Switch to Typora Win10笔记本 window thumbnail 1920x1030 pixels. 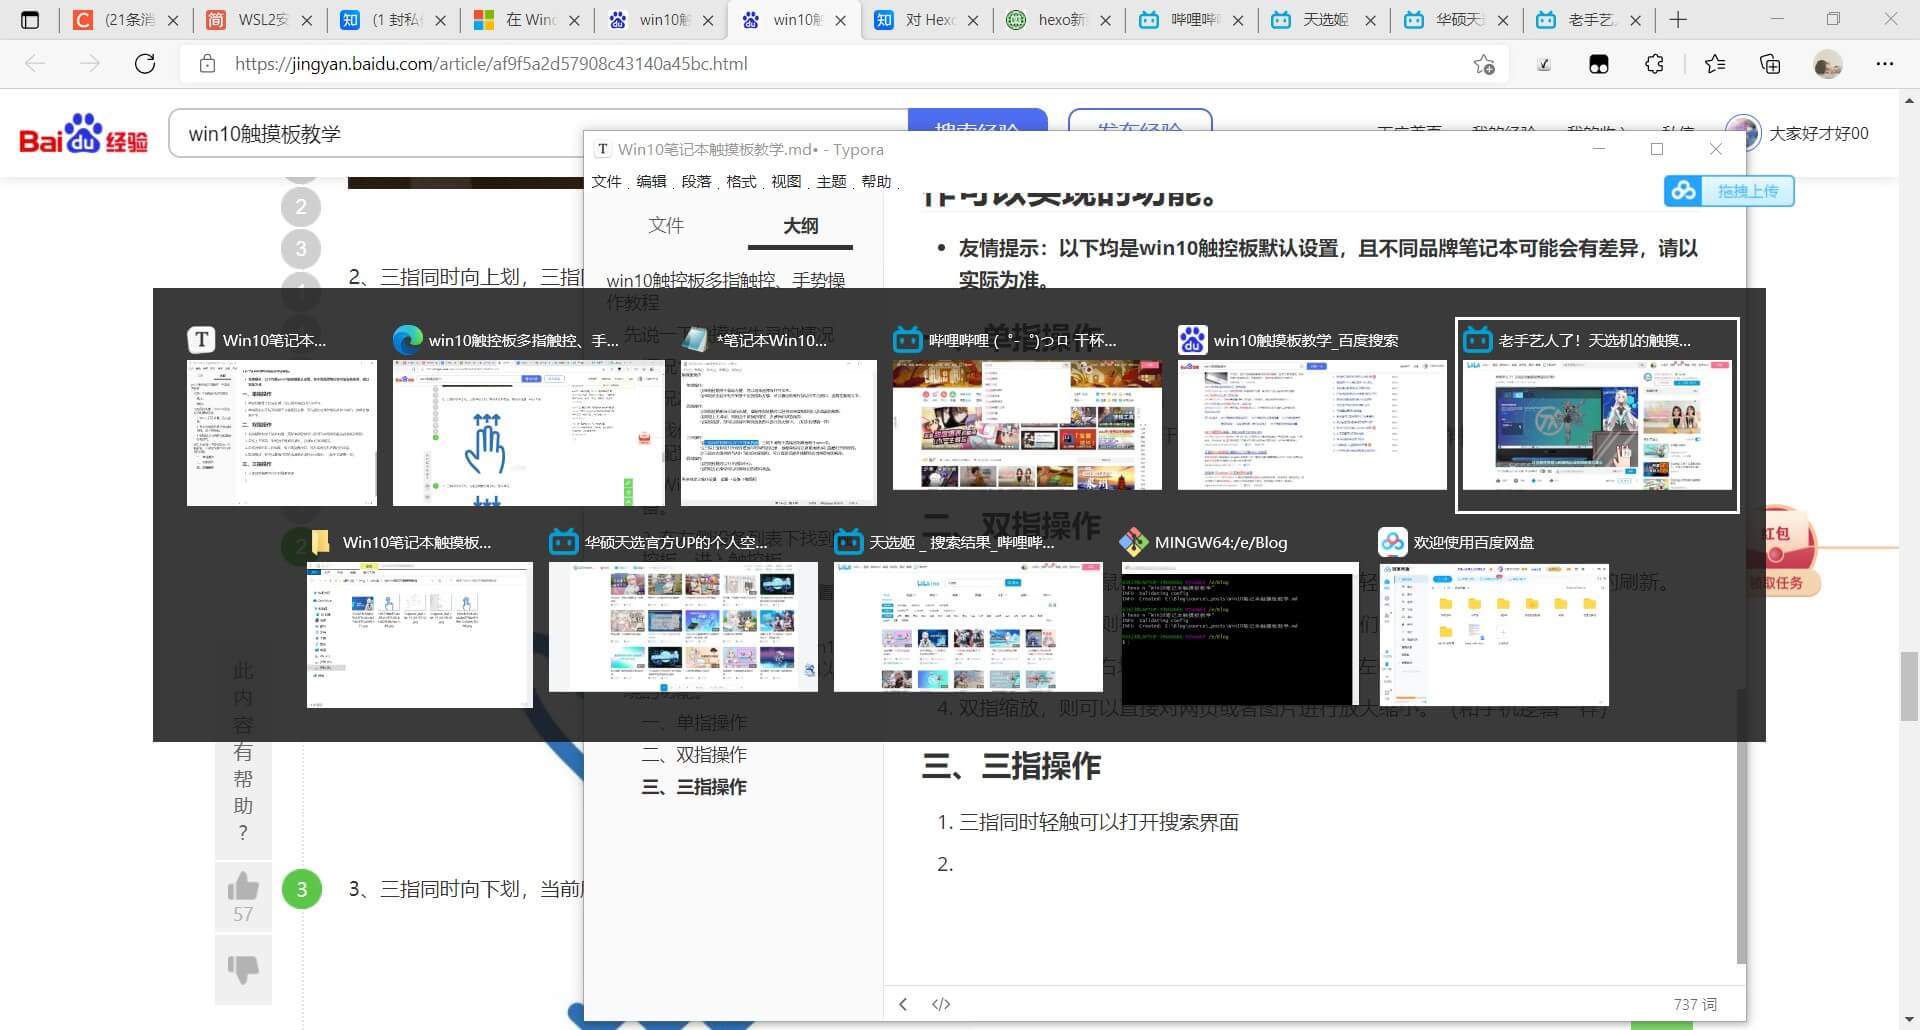click(x=282, y=416)
